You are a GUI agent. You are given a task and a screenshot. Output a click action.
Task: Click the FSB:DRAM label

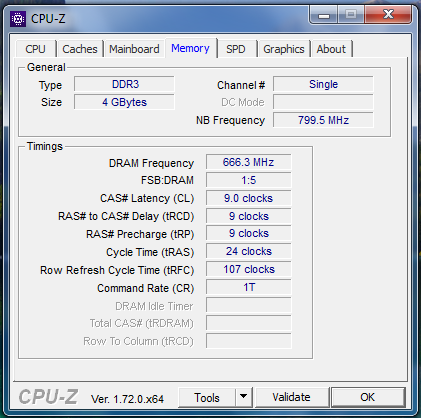[167, 180]
